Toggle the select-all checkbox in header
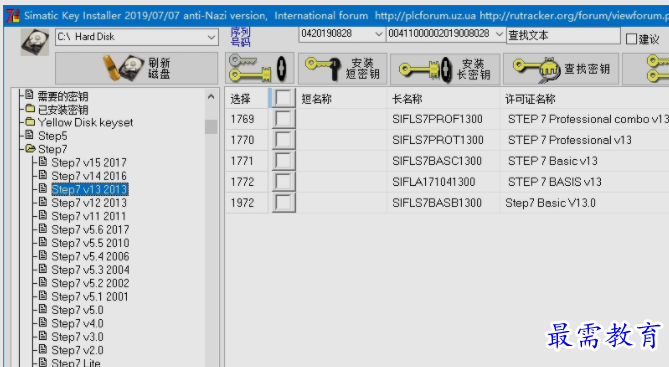Image resolution: width=669 pixels, height=367 pixels. (x=284, y=98)
